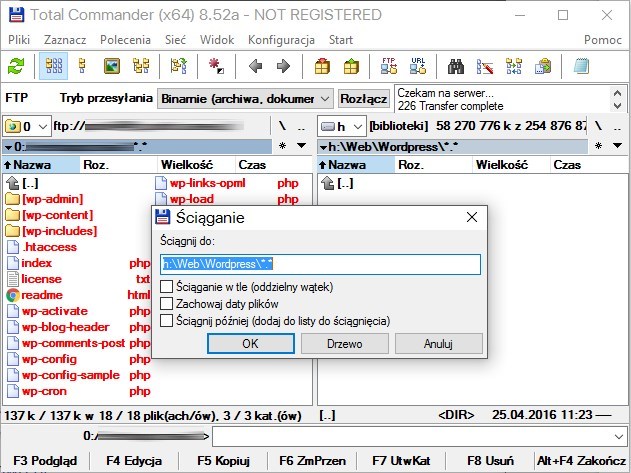This screenshot has height=473, width=631.
Task: Close the Ściąganie dialog
Action: 472,217
